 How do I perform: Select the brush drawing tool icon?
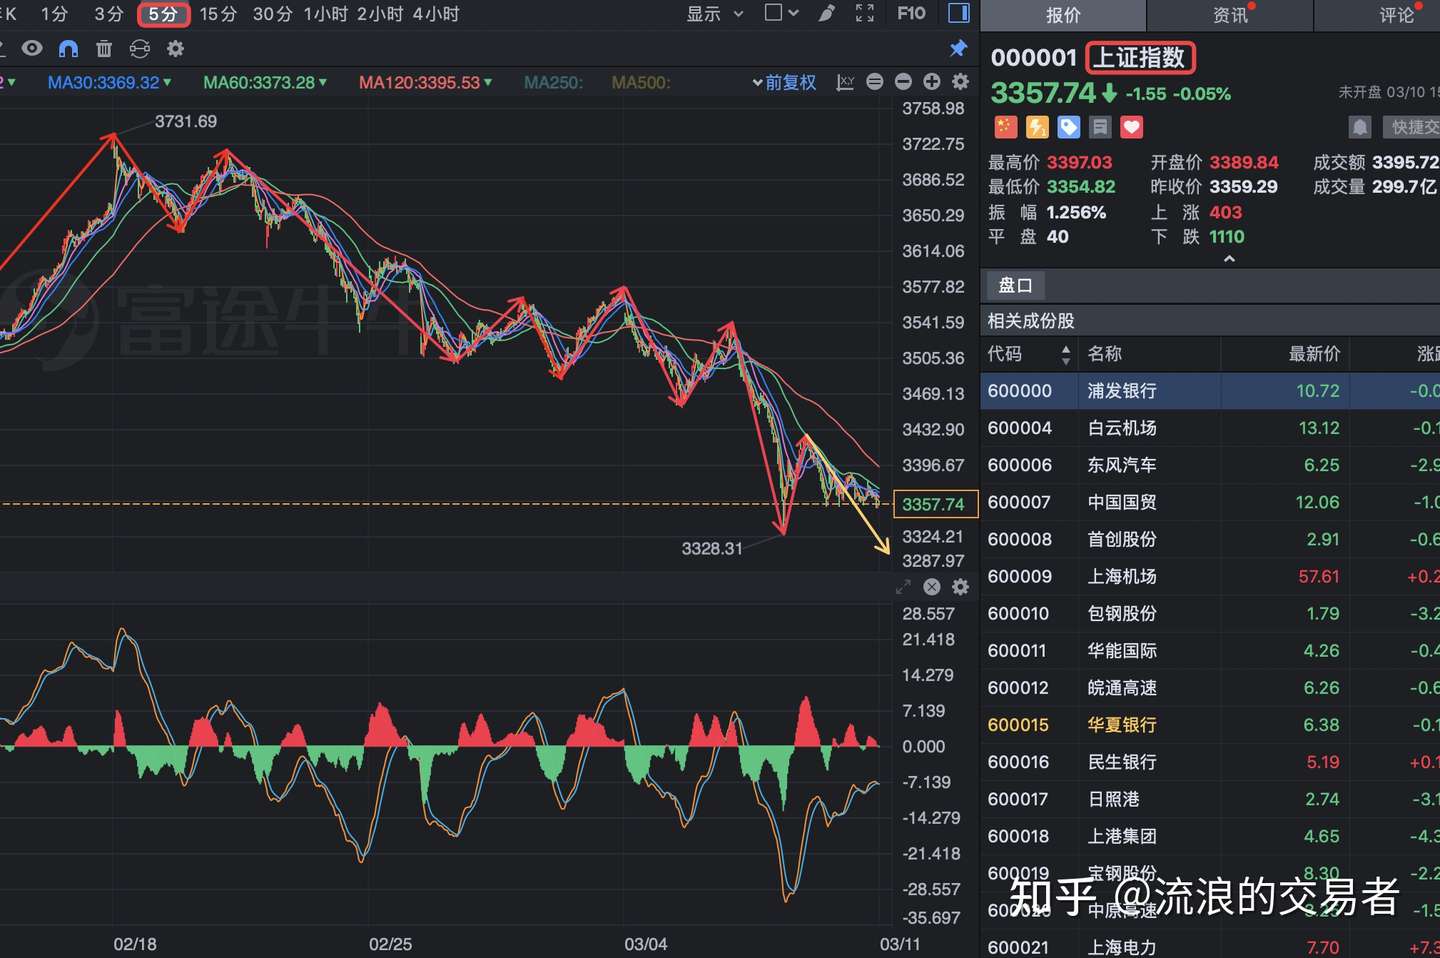point(827,13)
